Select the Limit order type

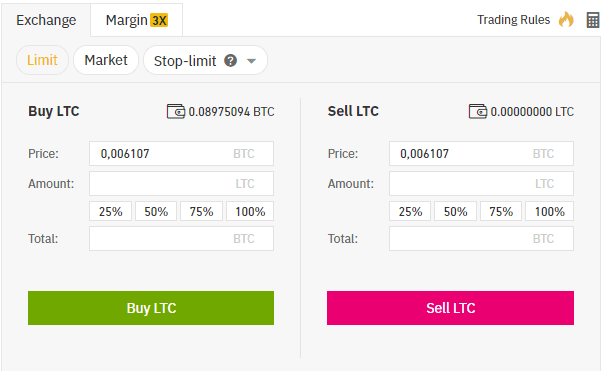(42, 60)
